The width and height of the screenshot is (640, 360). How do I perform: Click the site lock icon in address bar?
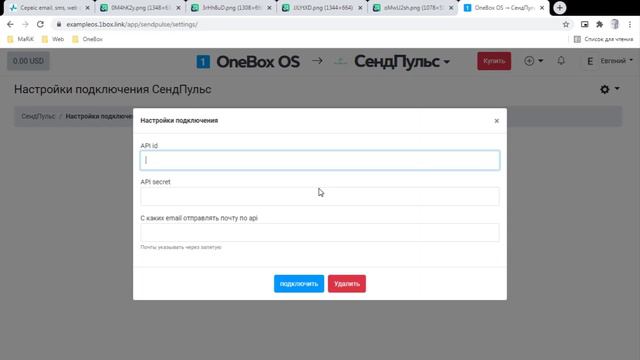[x=59, y=24]
